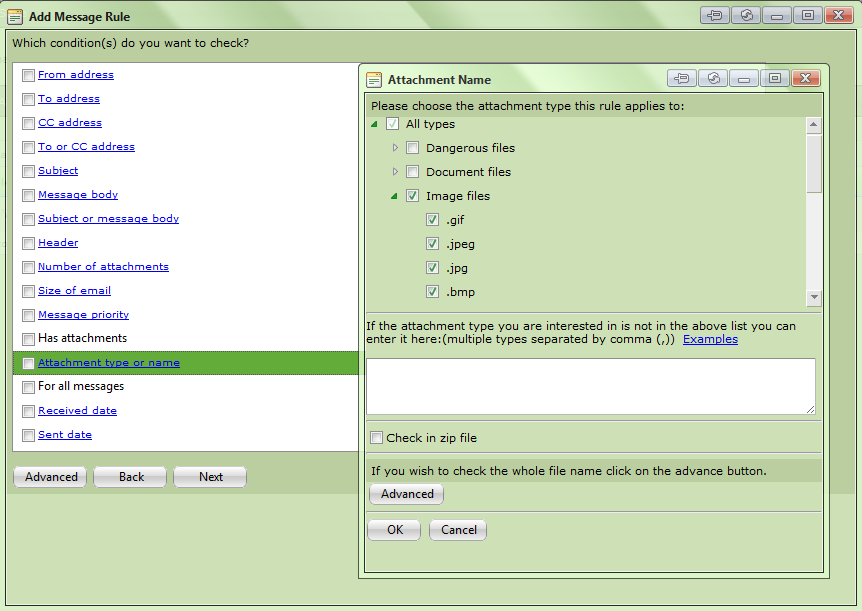Open the From address link
Image resolution: width=862 pixels, height=611 pixels.
(76, 75)
